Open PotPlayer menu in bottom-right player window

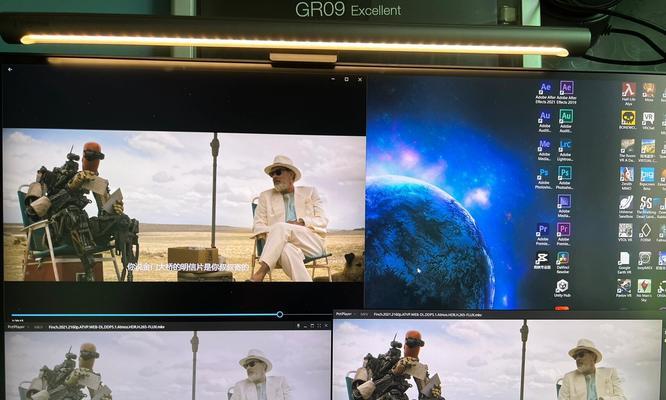tap(345, 314)
